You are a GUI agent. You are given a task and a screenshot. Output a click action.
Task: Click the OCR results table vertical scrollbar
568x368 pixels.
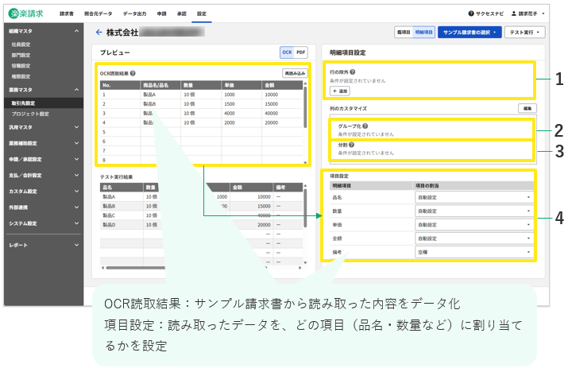(305, 107)
